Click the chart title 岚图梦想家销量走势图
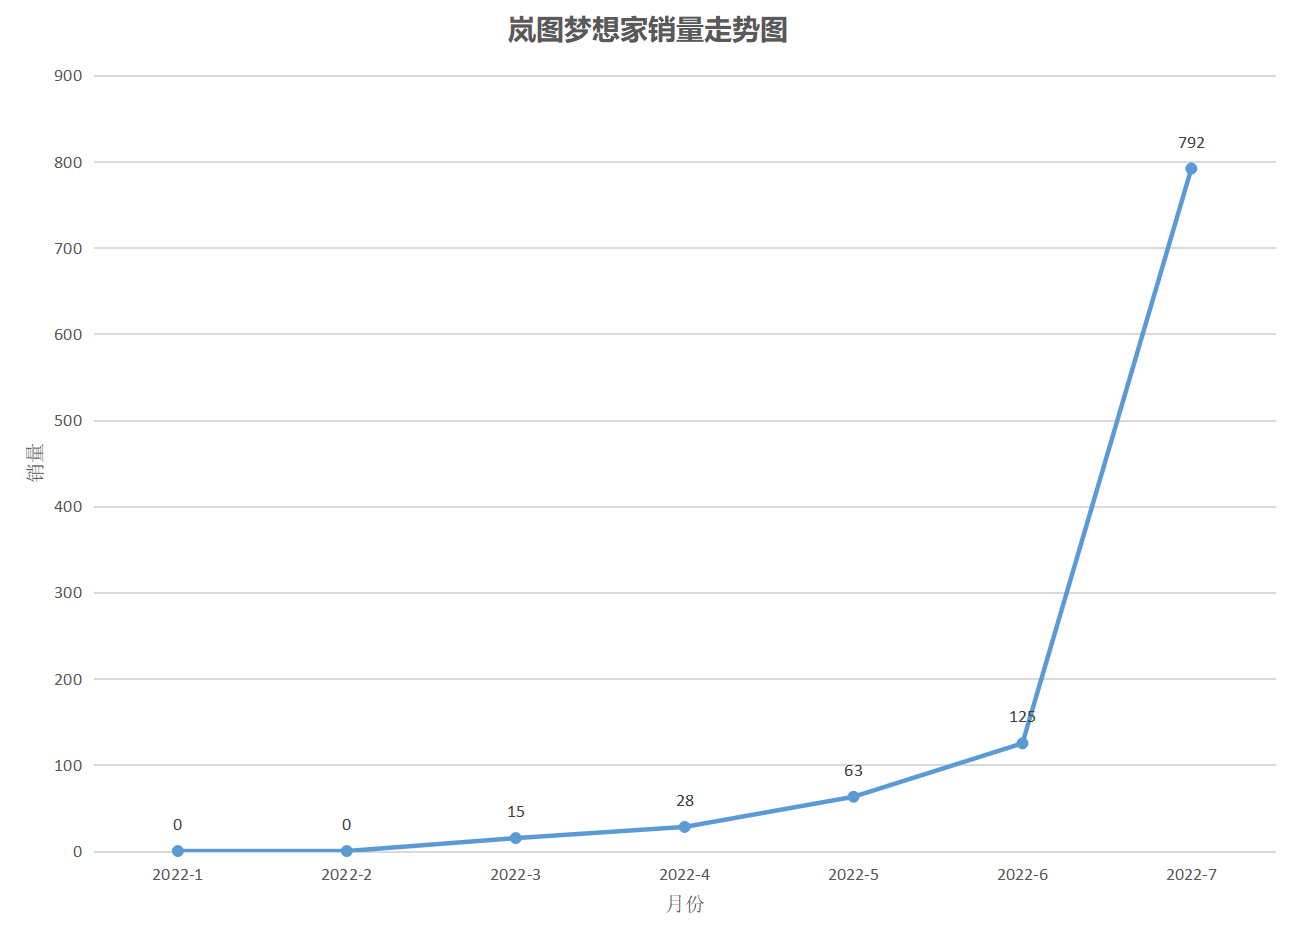The image size is (1294, 937). (x=647, y=31)
